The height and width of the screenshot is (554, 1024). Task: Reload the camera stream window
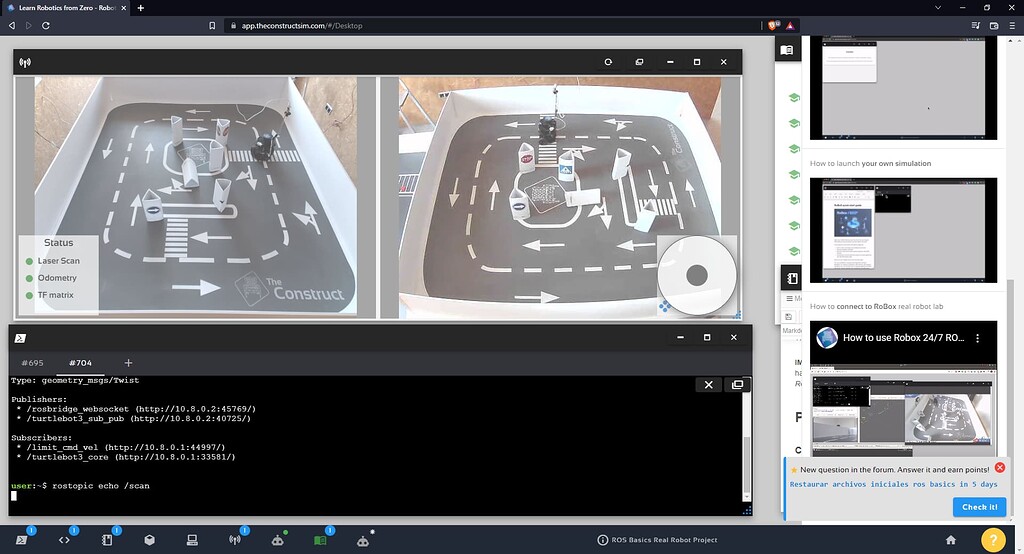tap(608, 62)
